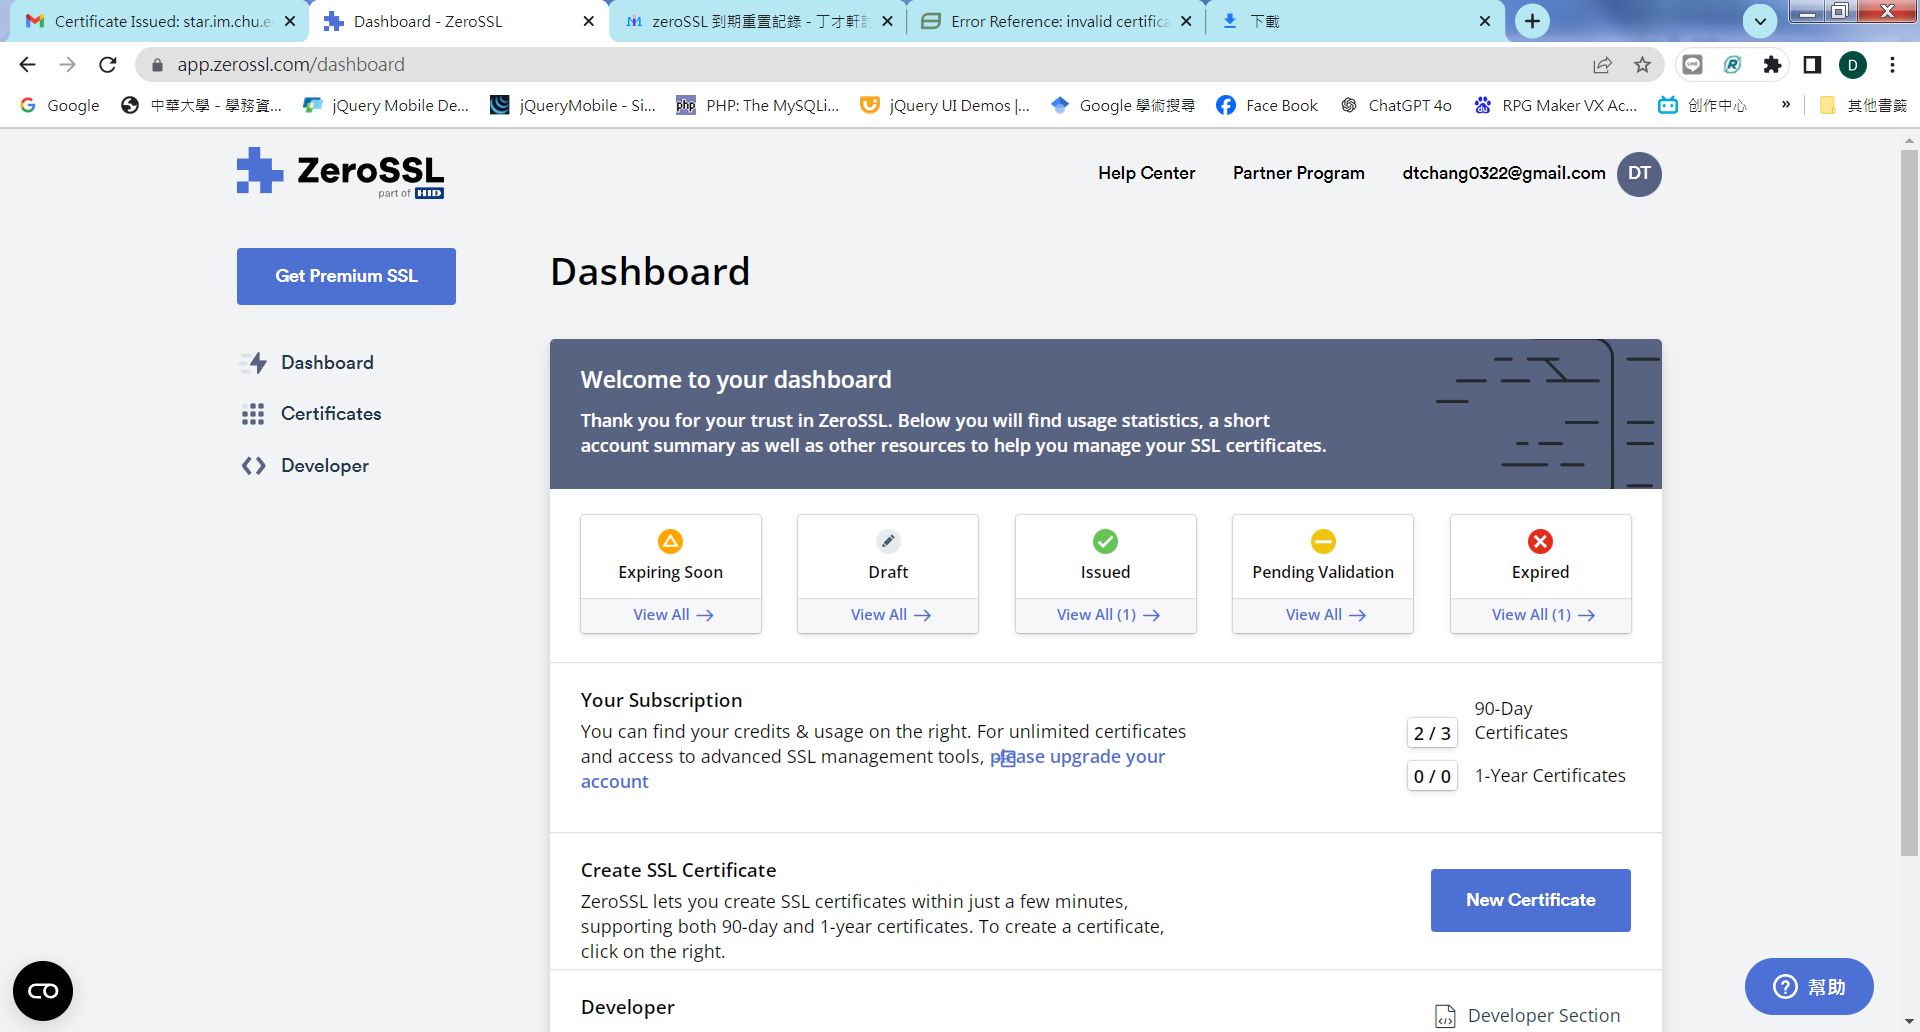This screenshot has width=1920, height=1032.
Task: Reload the page with refresh icon
Action: point(108,65)
